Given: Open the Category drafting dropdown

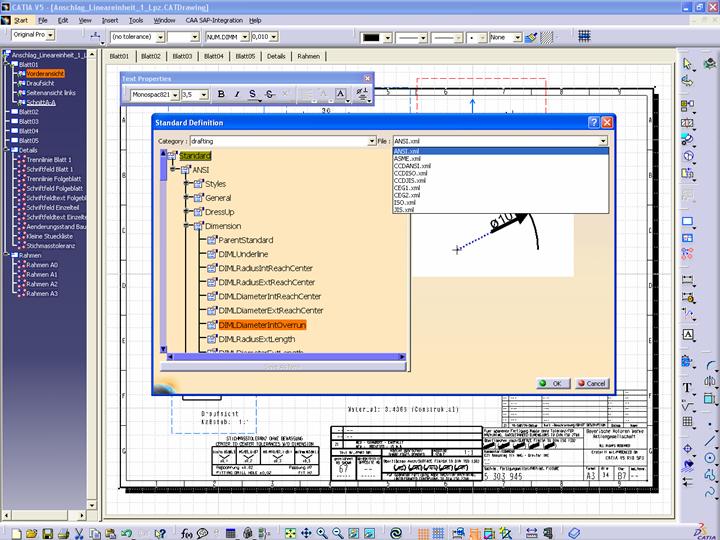Looking at the screenshot, I should (x=372, y=141).
